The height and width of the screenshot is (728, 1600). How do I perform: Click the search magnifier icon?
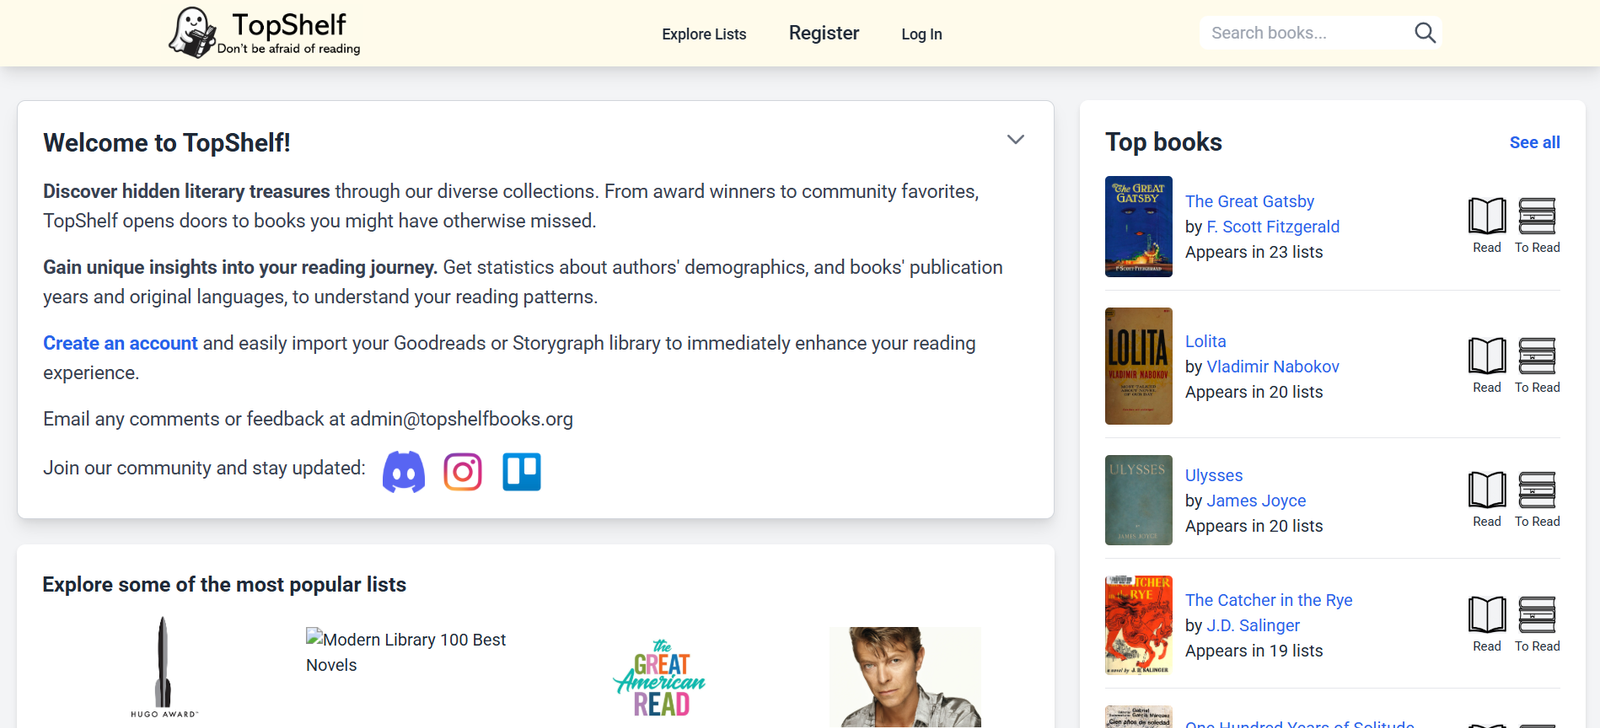(1425, 33)
